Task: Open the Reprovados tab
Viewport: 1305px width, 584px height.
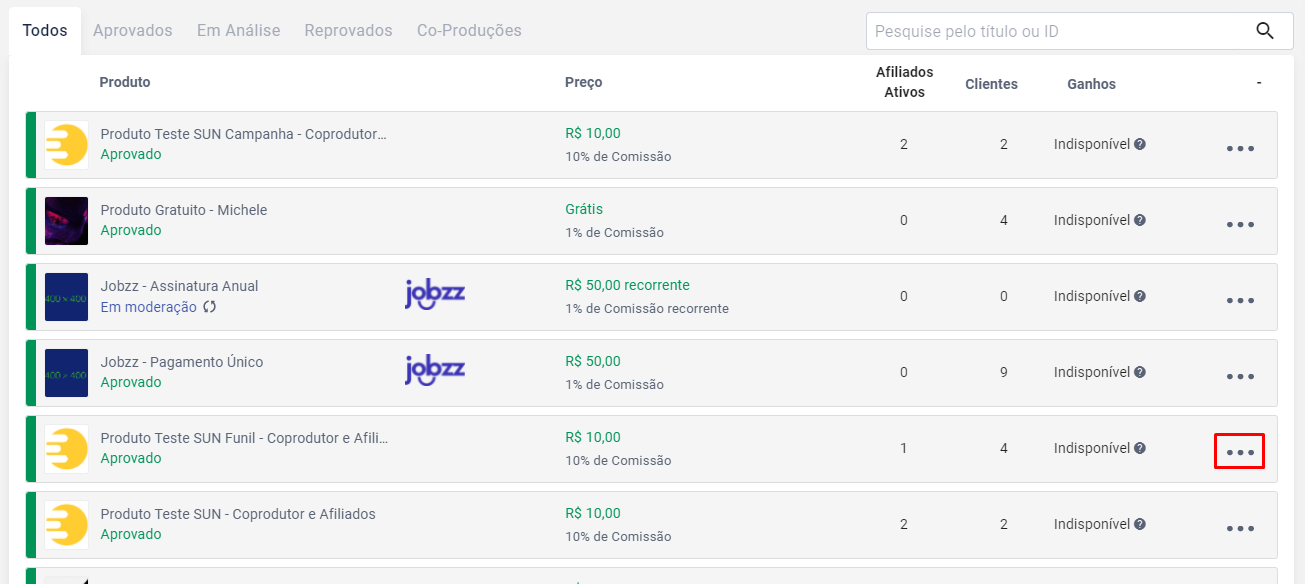Action: 348,31
